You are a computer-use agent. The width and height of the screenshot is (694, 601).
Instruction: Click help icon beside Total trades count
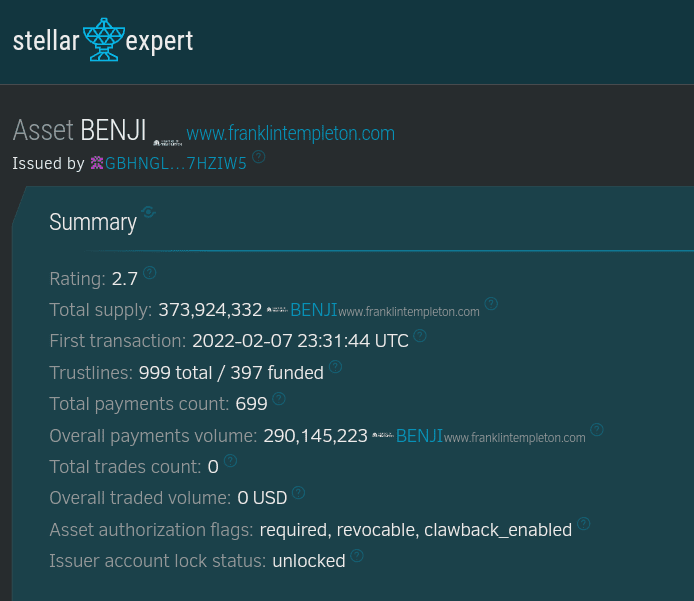pyautogui.click(x=230, y=461)
